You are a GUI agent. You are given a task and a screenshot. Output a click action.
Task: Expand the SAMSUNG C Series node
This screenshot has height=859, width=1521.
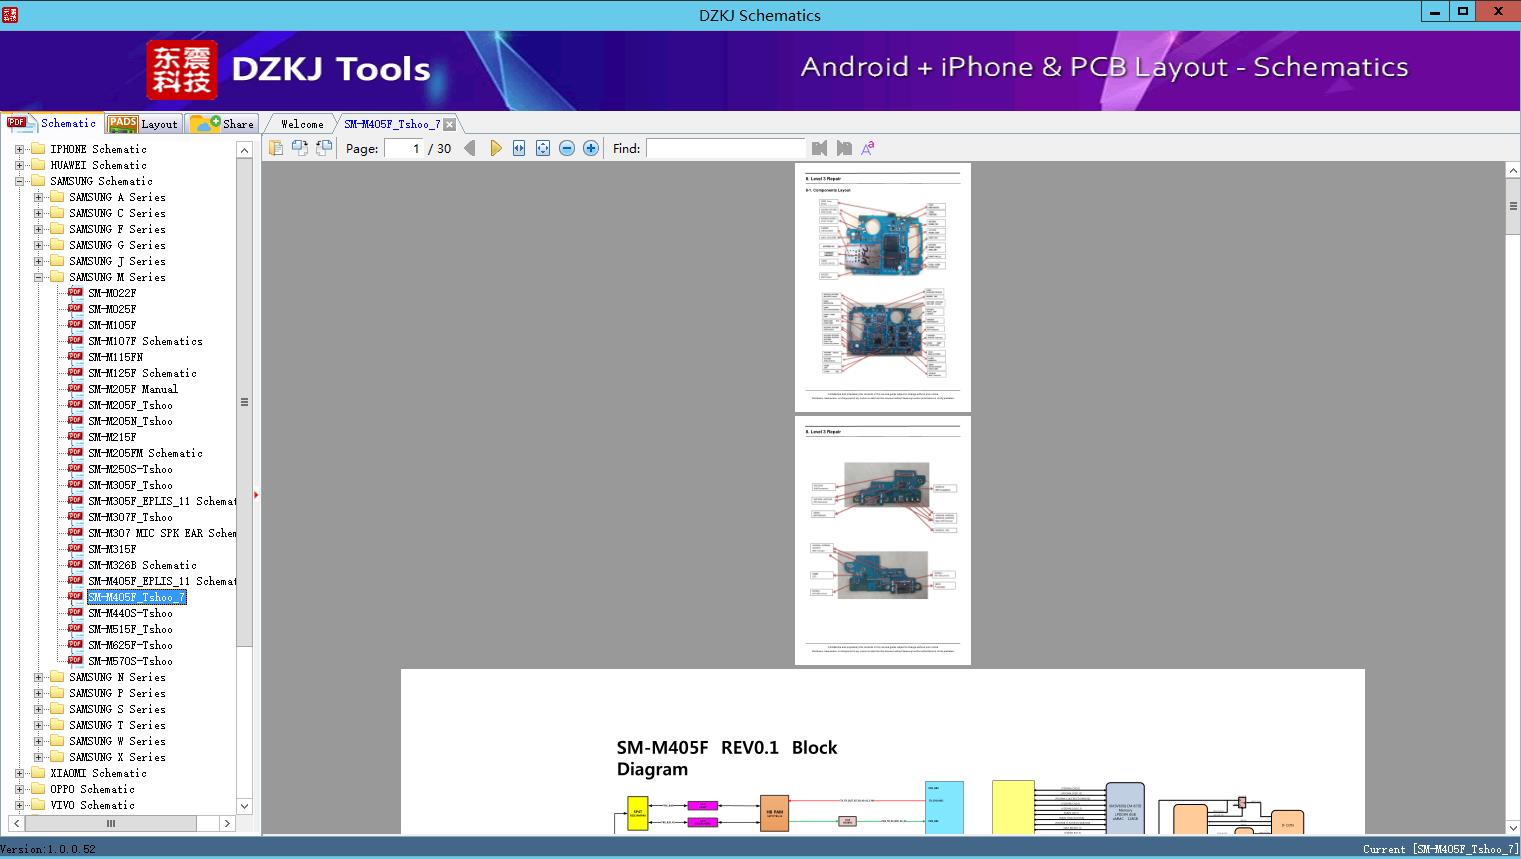(x=38, y=213)
